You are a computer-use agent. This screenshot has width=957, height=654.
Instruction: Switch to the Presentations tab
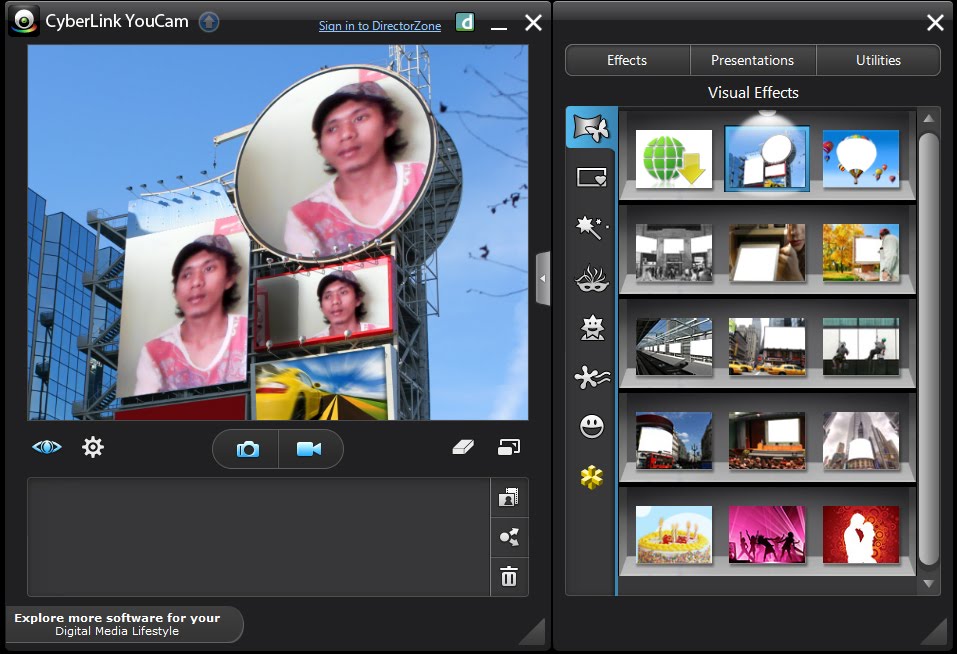(753, 60)
